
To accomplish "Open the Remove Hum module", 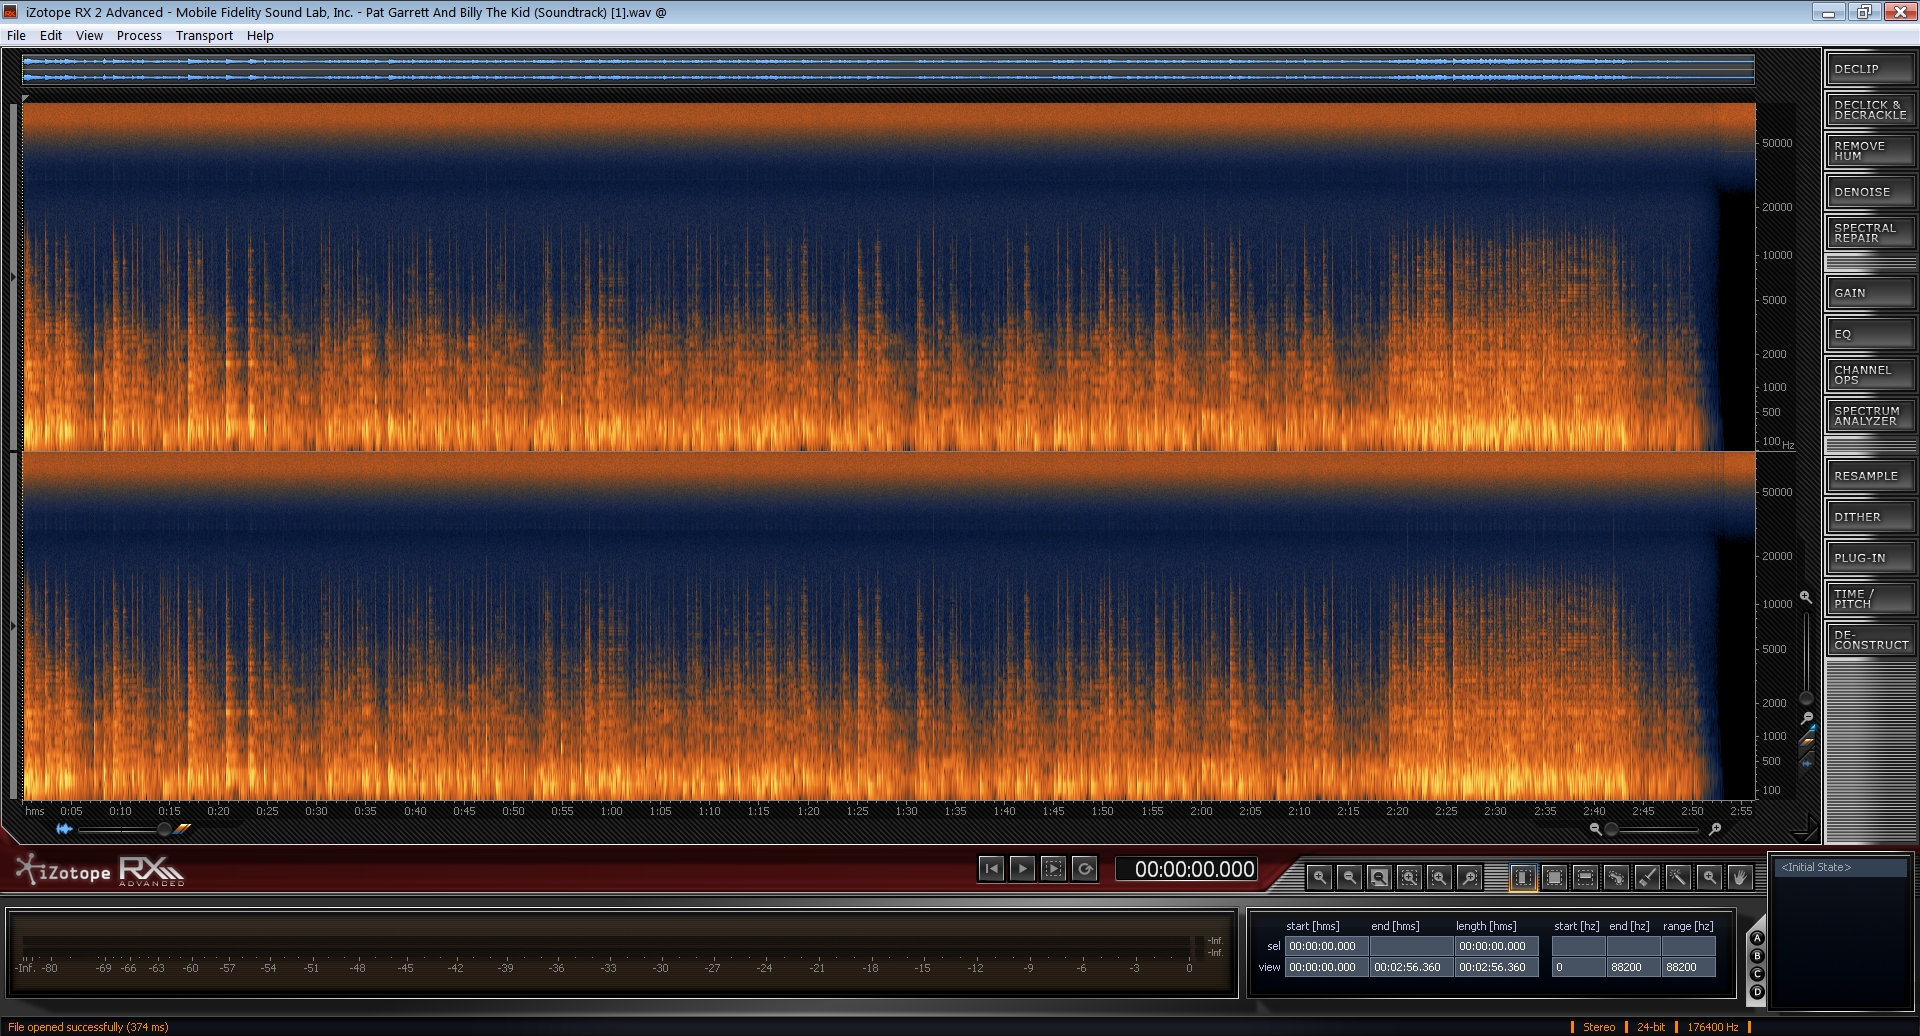I will (1870, 151).
